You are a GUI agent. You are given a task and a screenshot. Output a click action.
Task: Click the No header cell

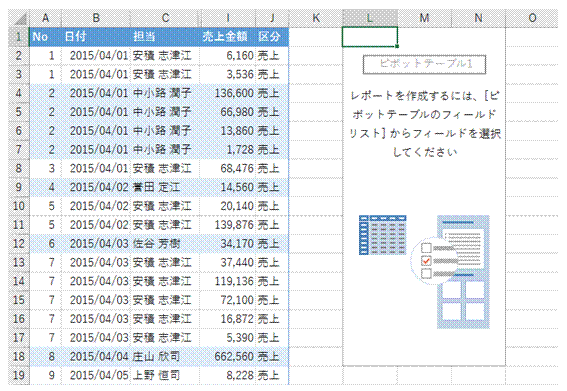46,37
